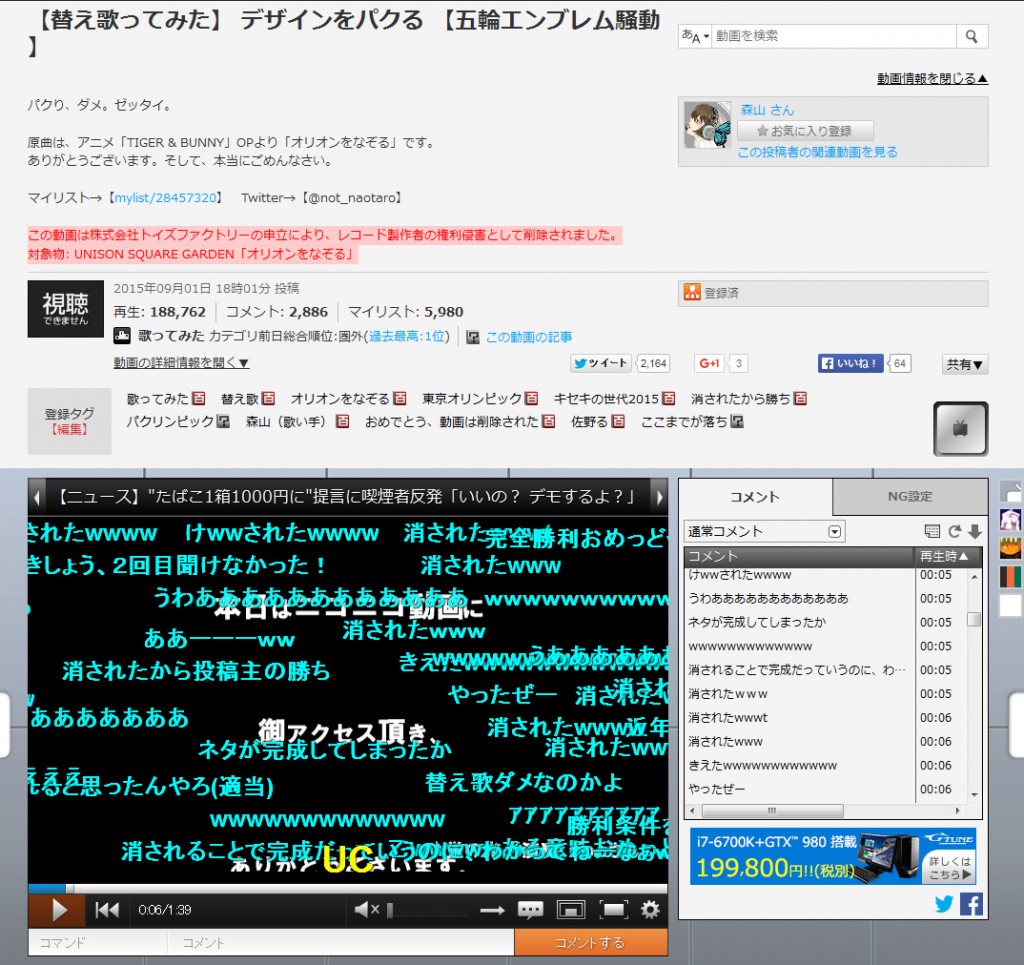
Task: Open the player settings gear
Action: pos(650,910)
